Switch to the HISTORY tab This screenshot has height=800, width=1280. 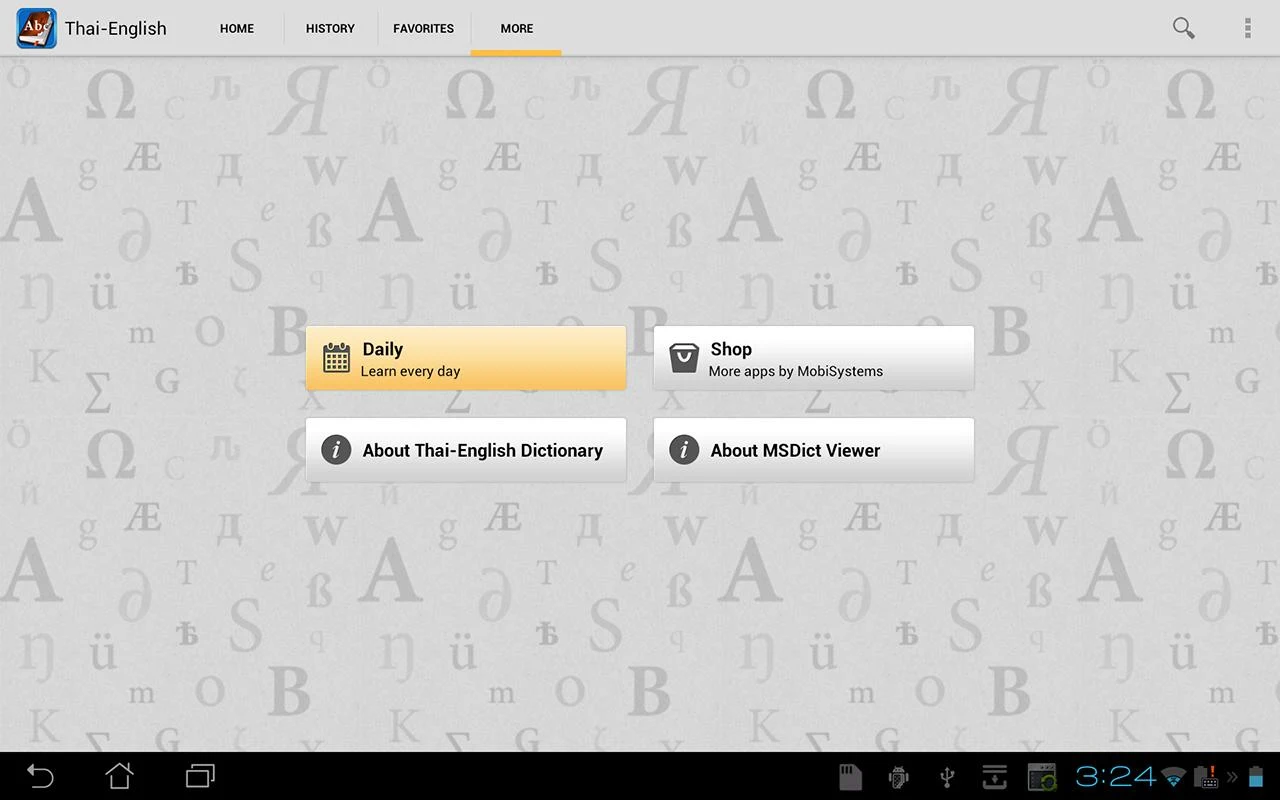pos(330,28)
